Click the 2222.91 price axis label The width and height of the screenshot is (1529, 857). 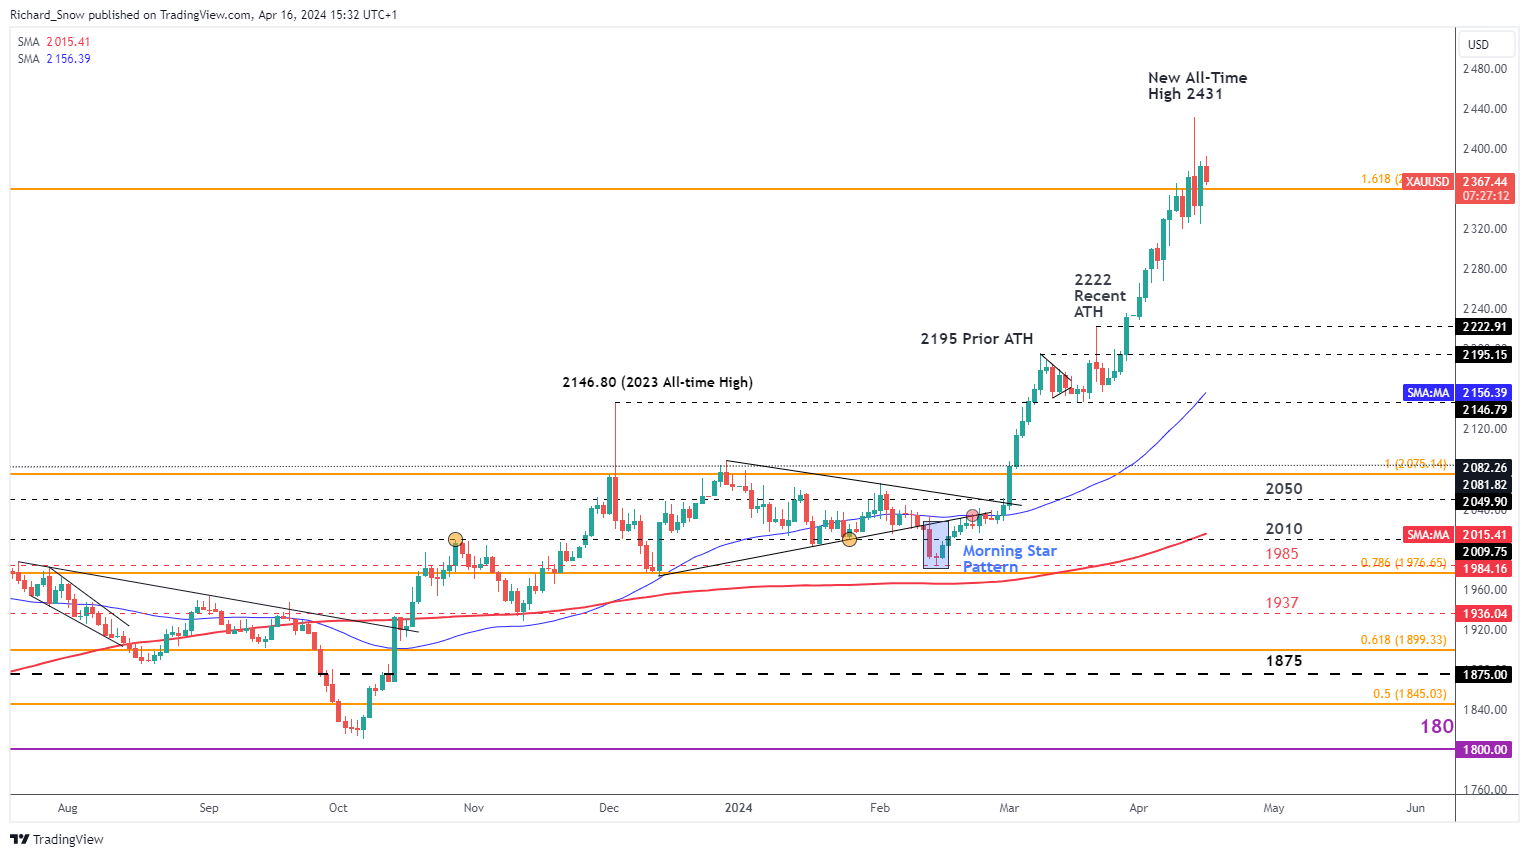point(1485,327)
